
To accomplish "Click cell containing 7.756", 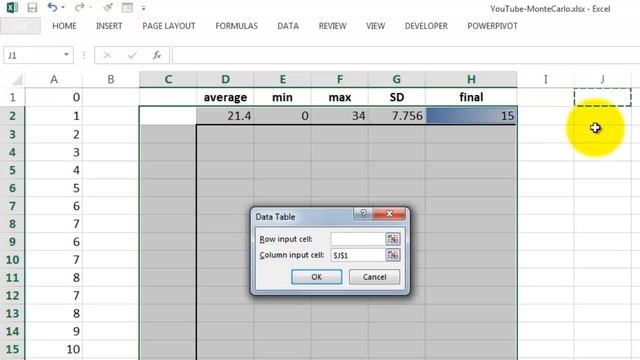I will pyautogui.click(x=397, y=116).
